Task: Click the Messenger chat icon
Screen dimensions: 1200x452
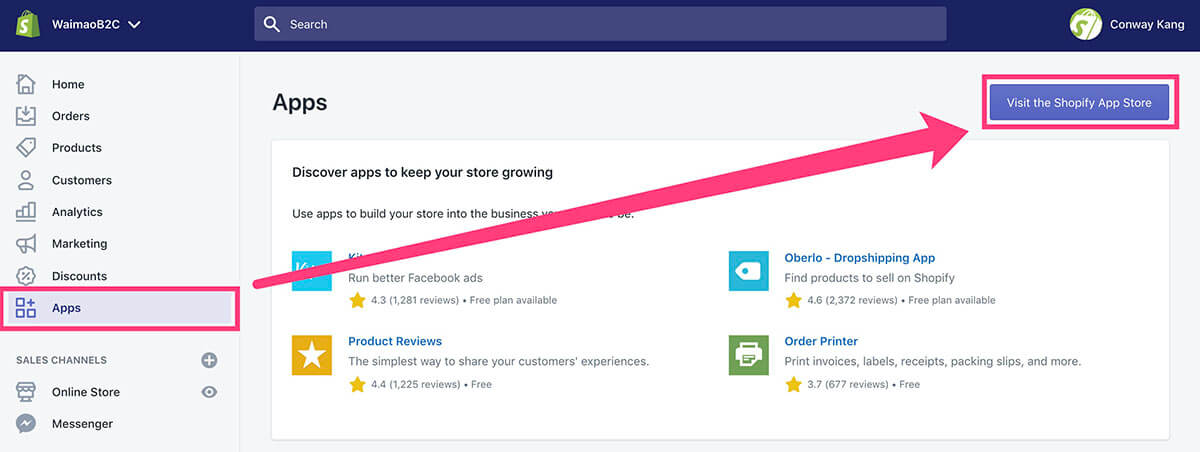Action: (26, 424)
